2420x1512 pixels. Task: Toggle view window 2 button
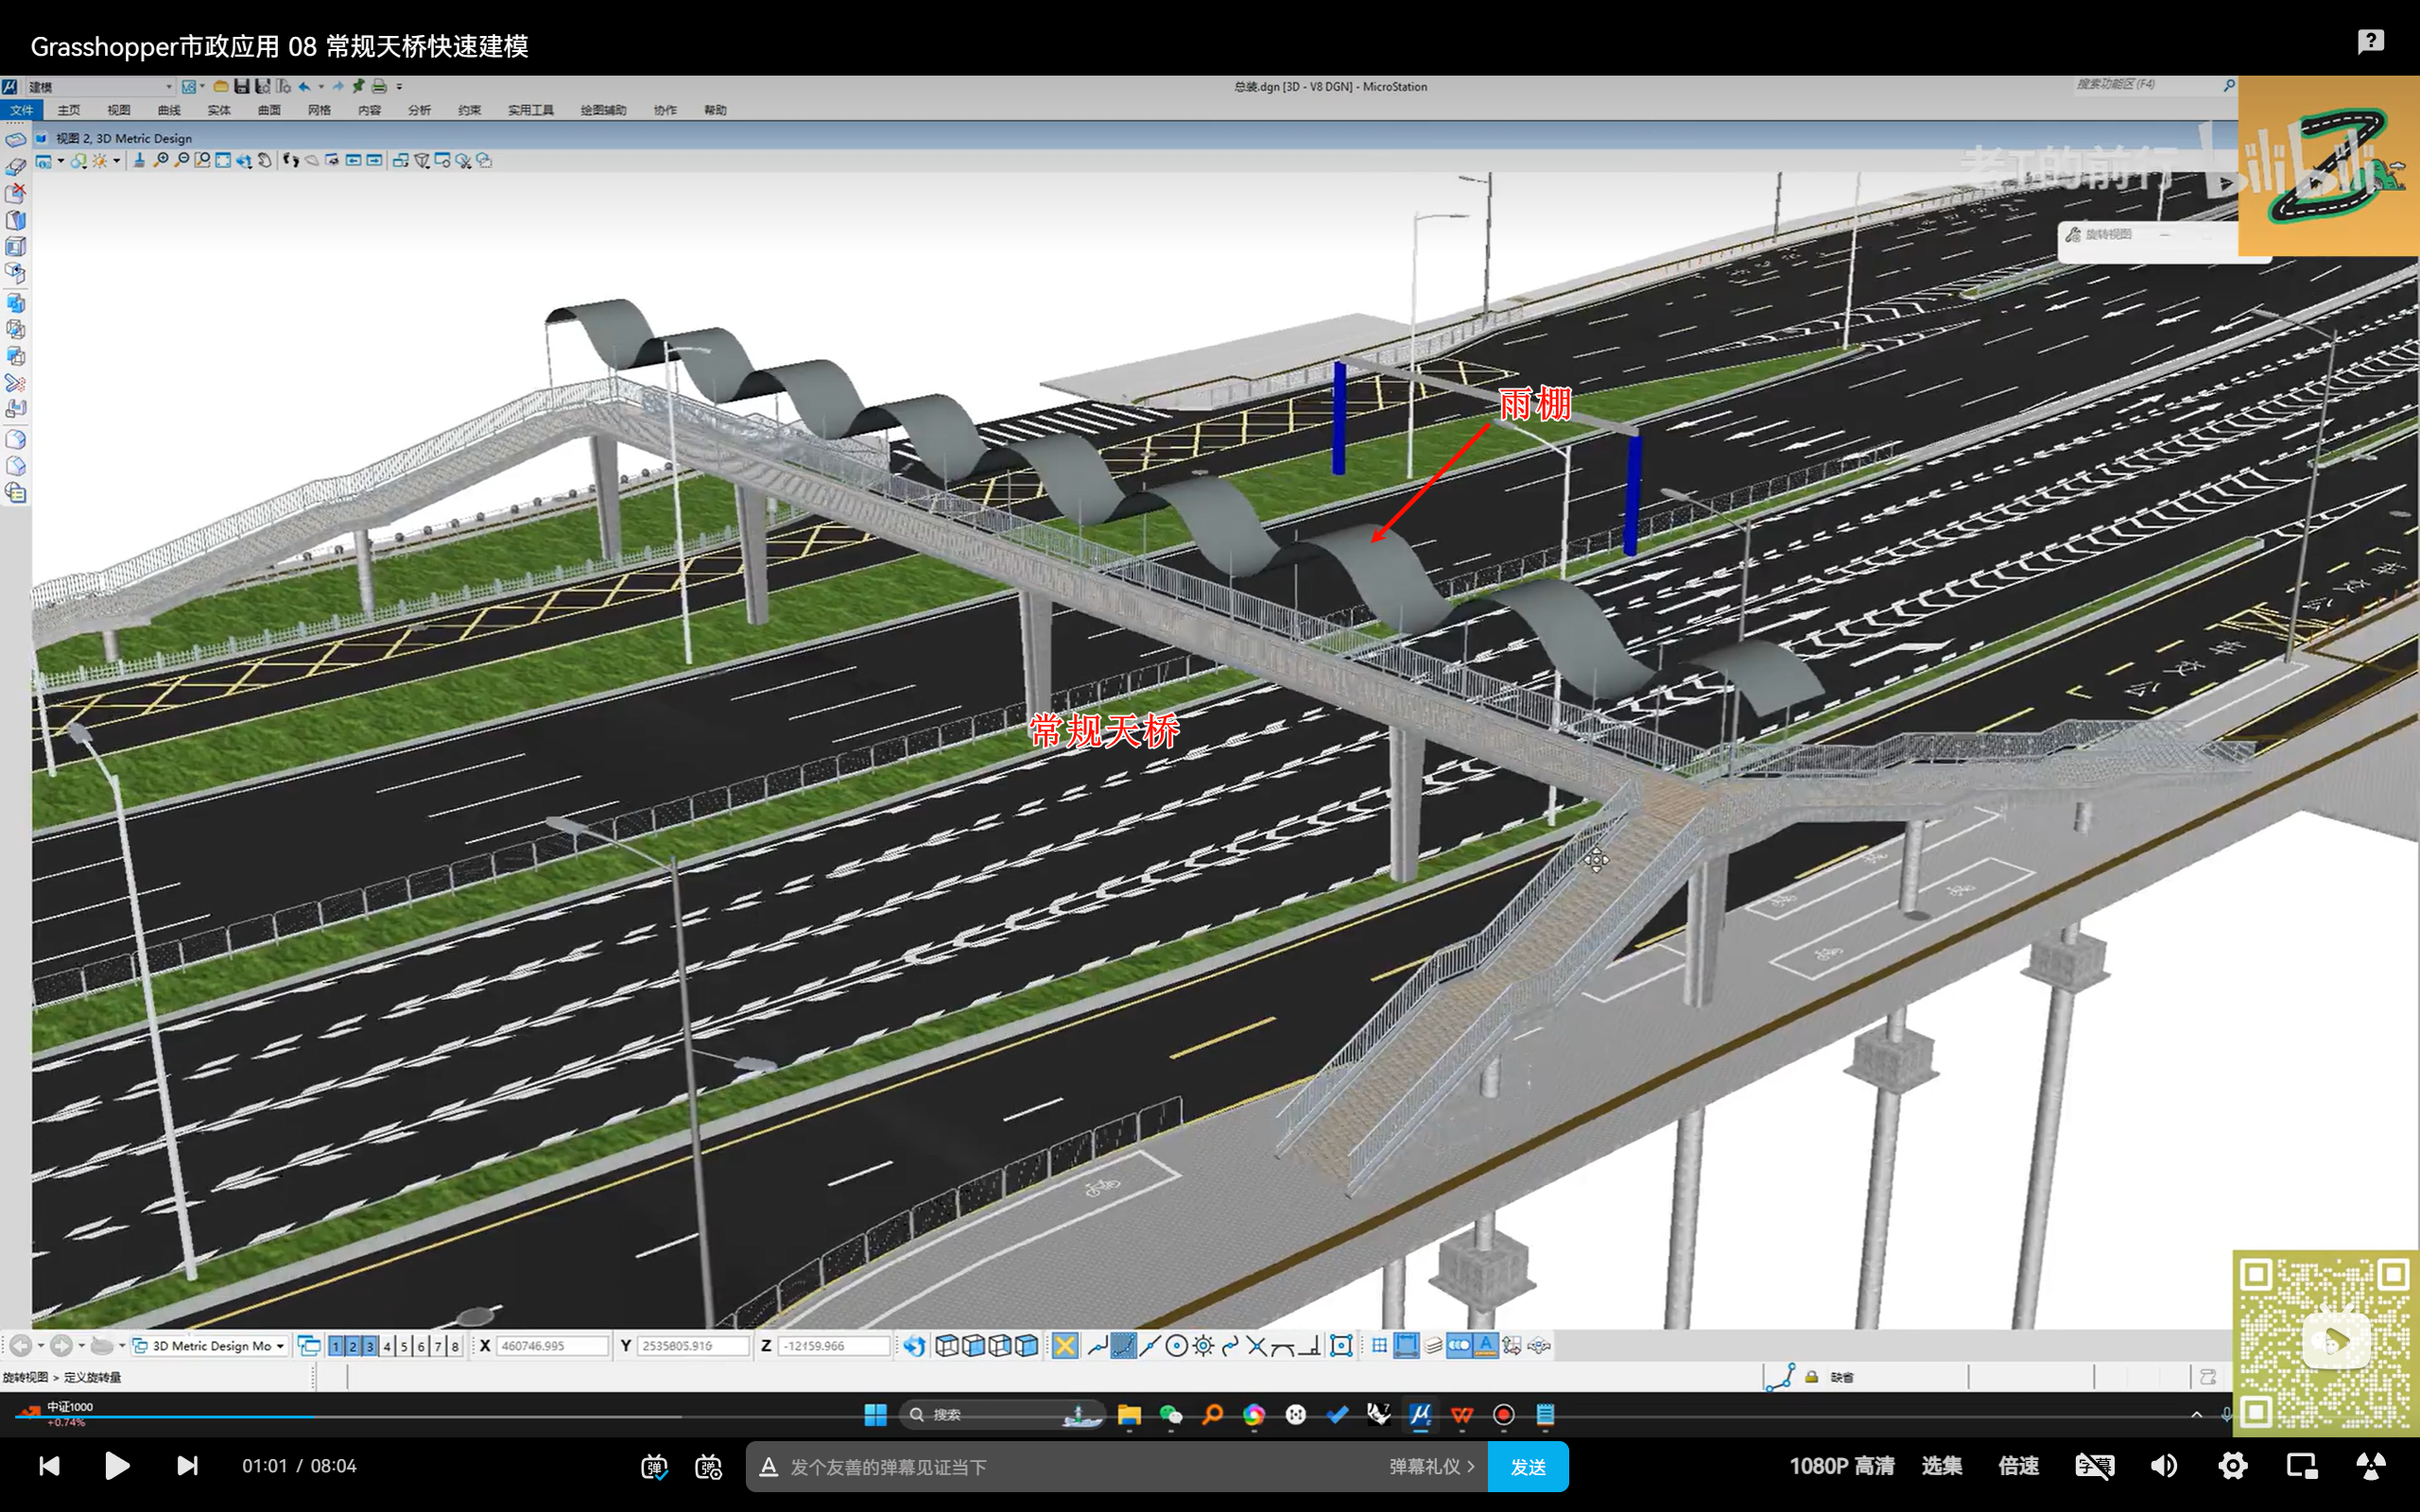tap(352, 1346)
